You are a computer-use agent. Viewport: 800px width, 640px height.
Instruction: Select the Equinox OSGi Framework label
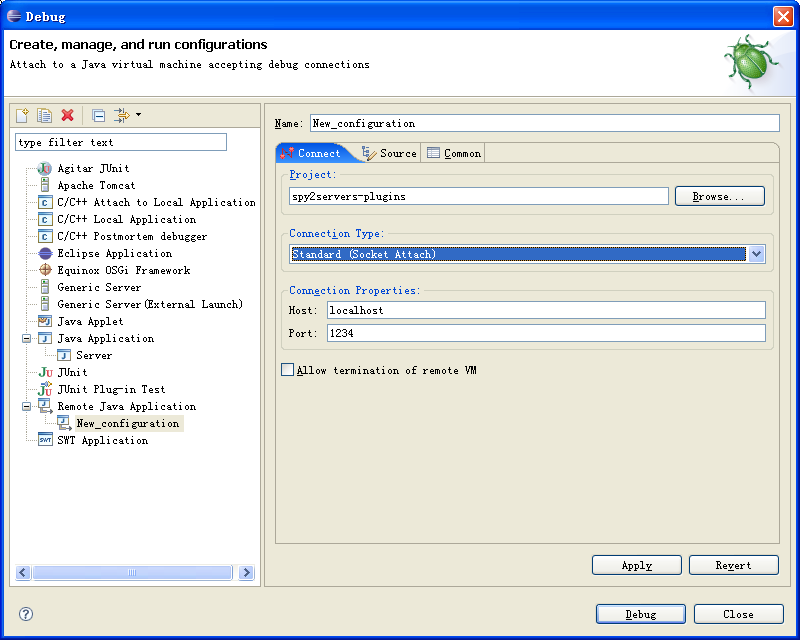[124, 270]
